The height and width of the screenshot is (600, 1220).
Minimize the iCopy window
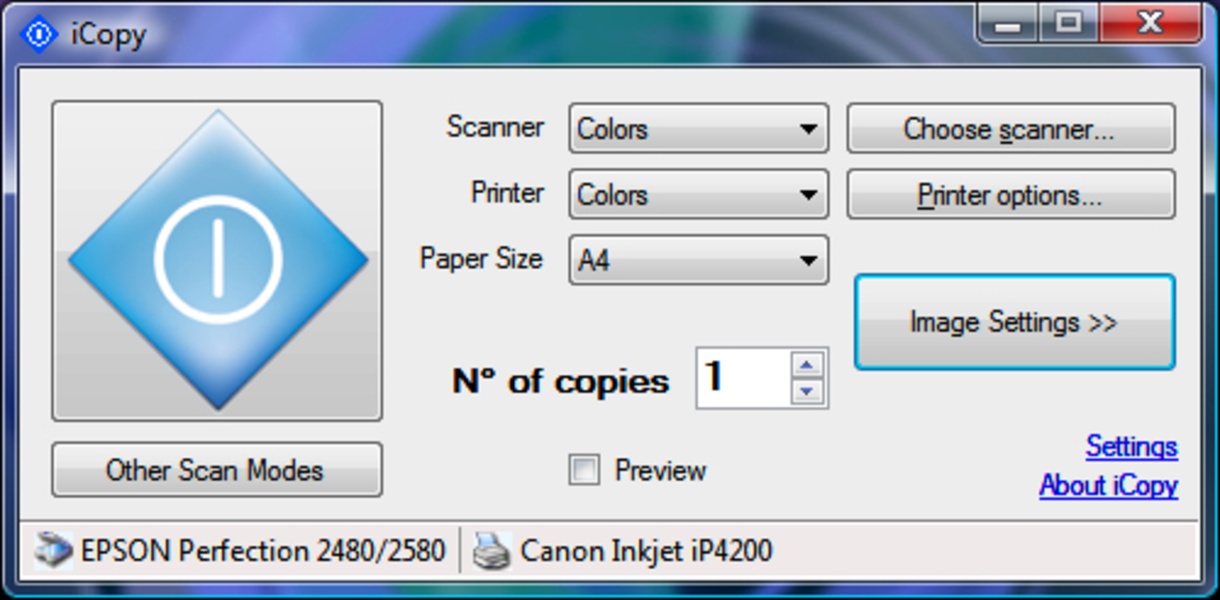click(x=1008, y=23)
